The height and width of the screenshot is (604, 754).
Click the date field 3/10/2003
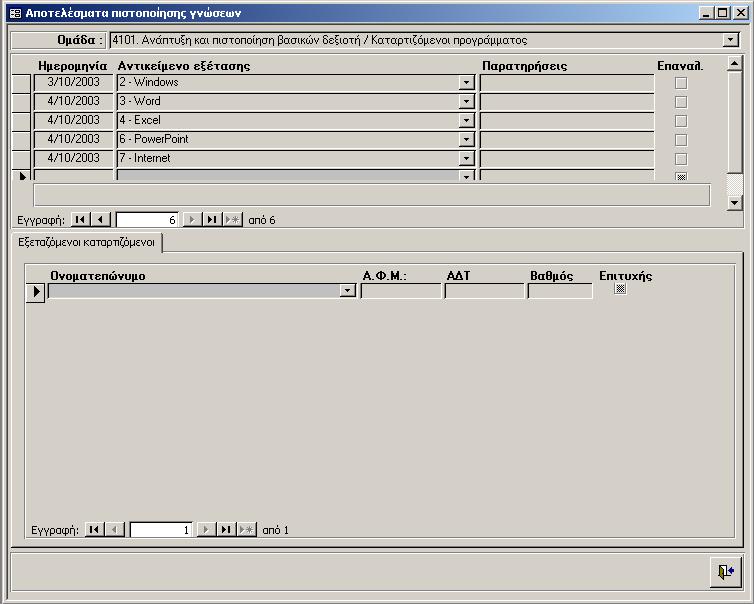(73, 83)
